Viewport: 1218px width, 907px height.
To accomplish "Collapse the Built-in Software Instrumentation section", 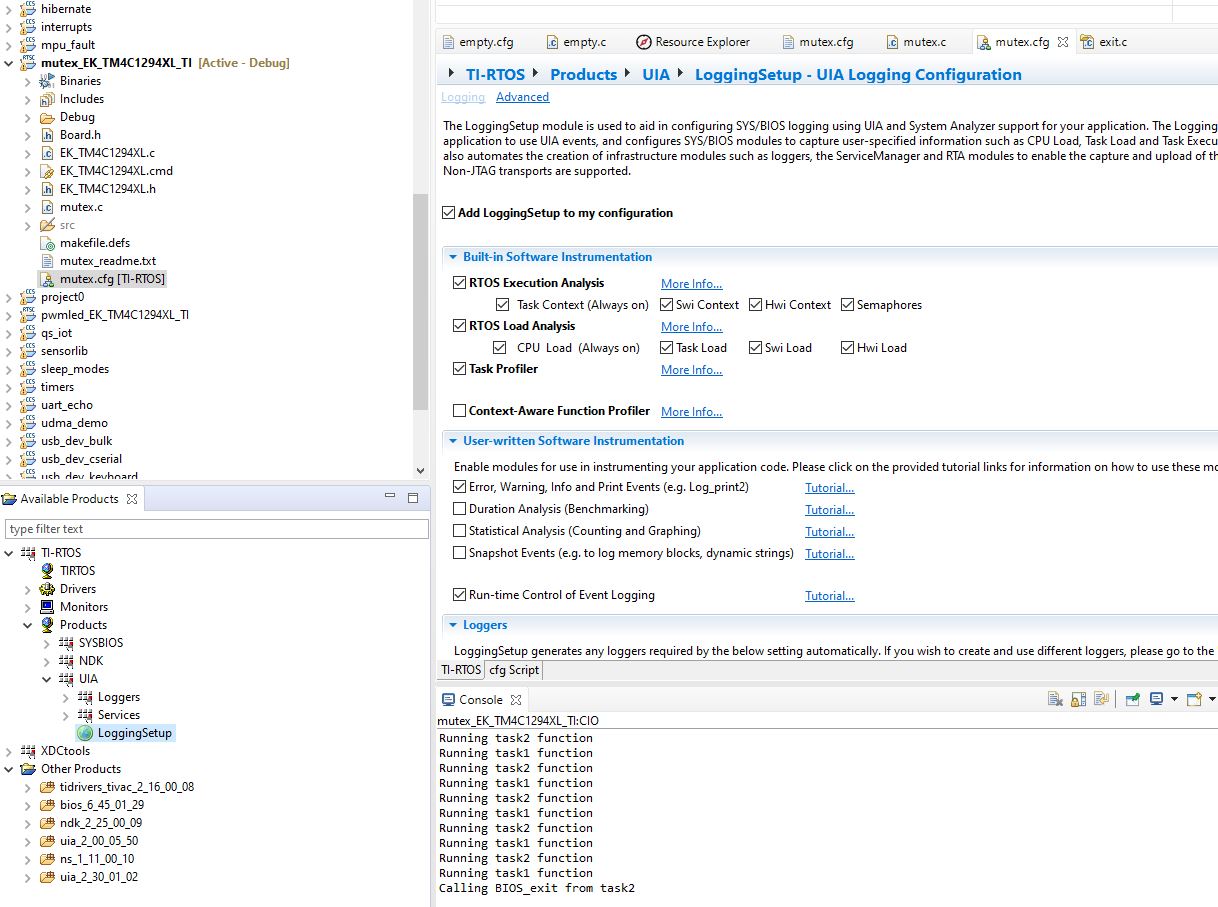I will click(452, 257).
